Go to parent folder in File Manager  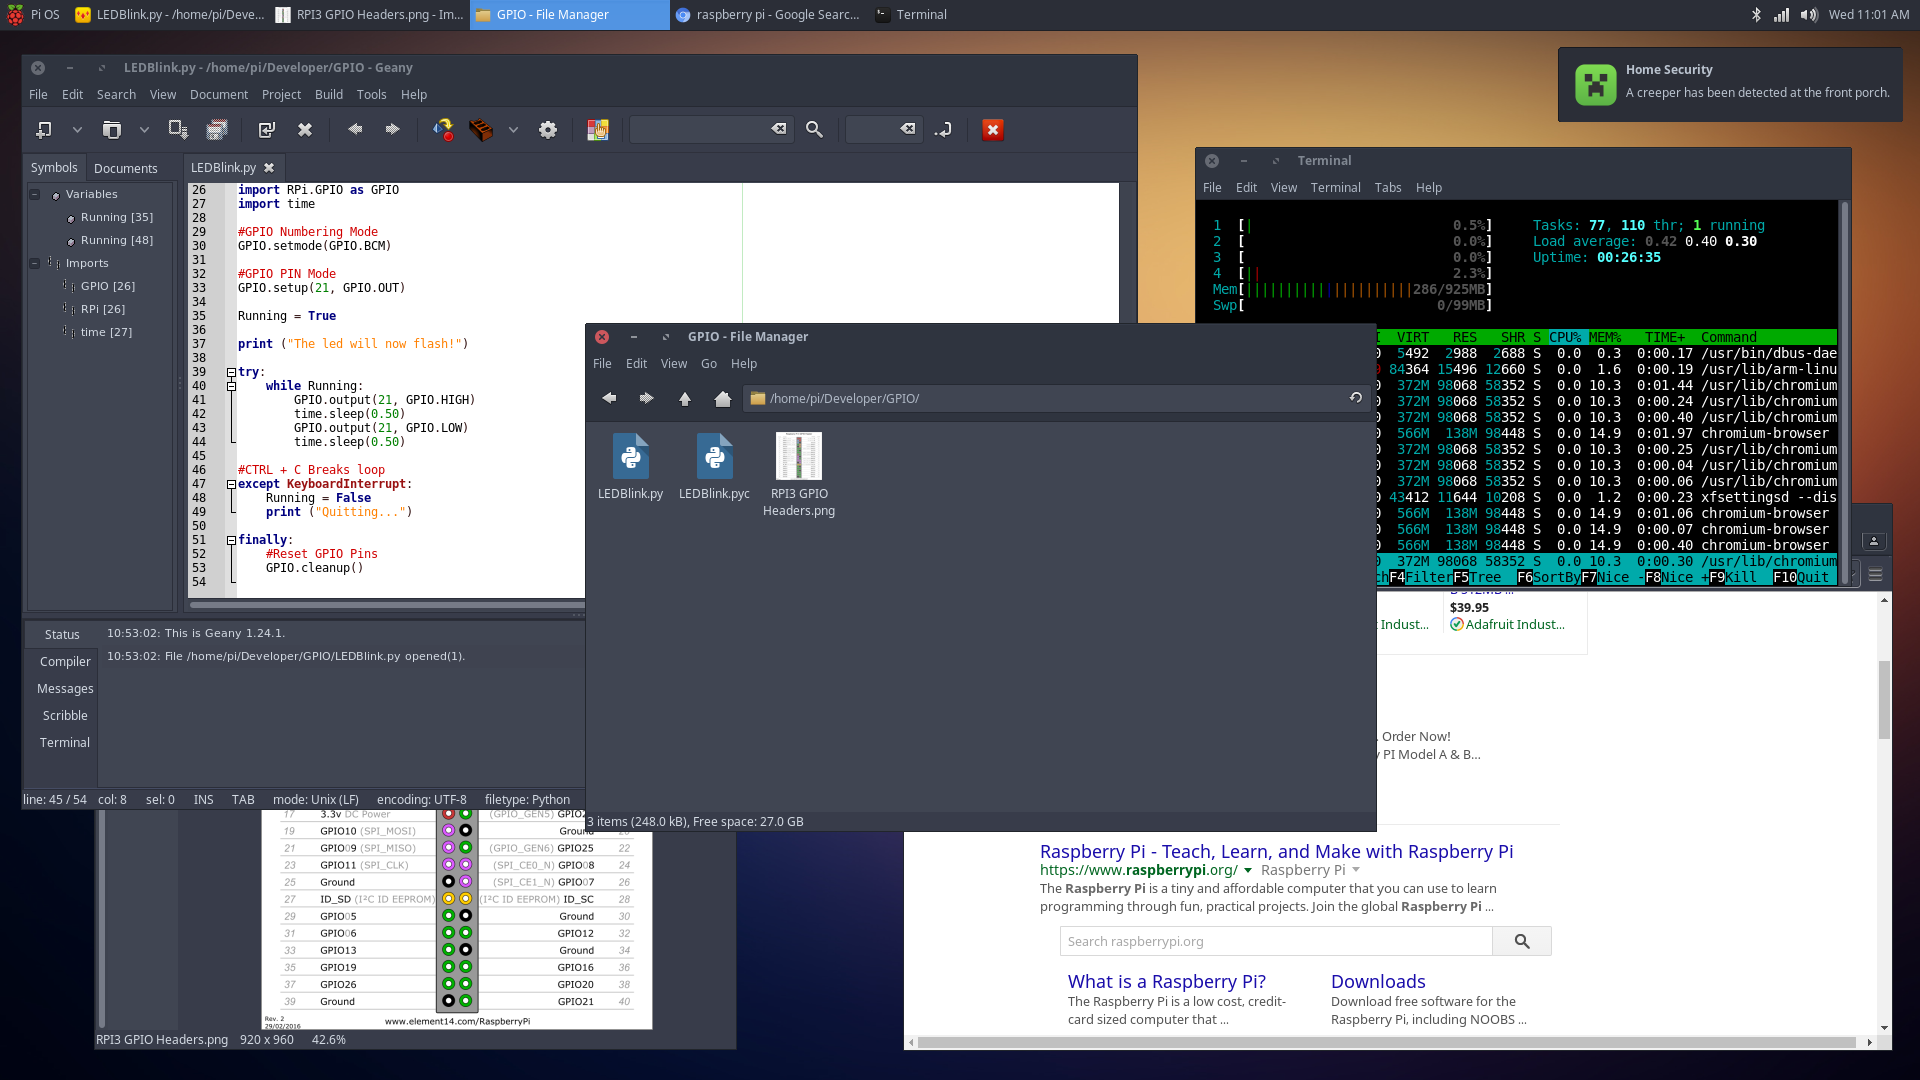tap(685, 399)
